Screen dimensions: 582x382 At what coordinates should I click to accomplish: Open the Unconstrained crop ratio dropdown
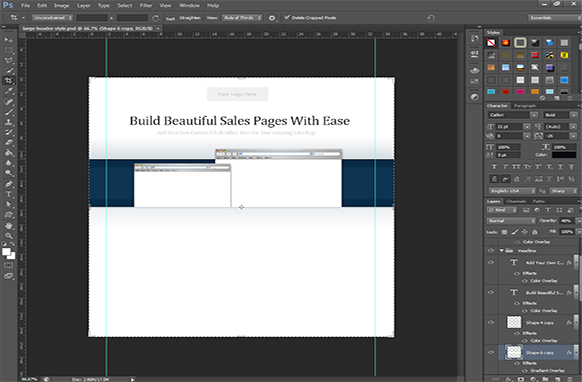point(52,18)
